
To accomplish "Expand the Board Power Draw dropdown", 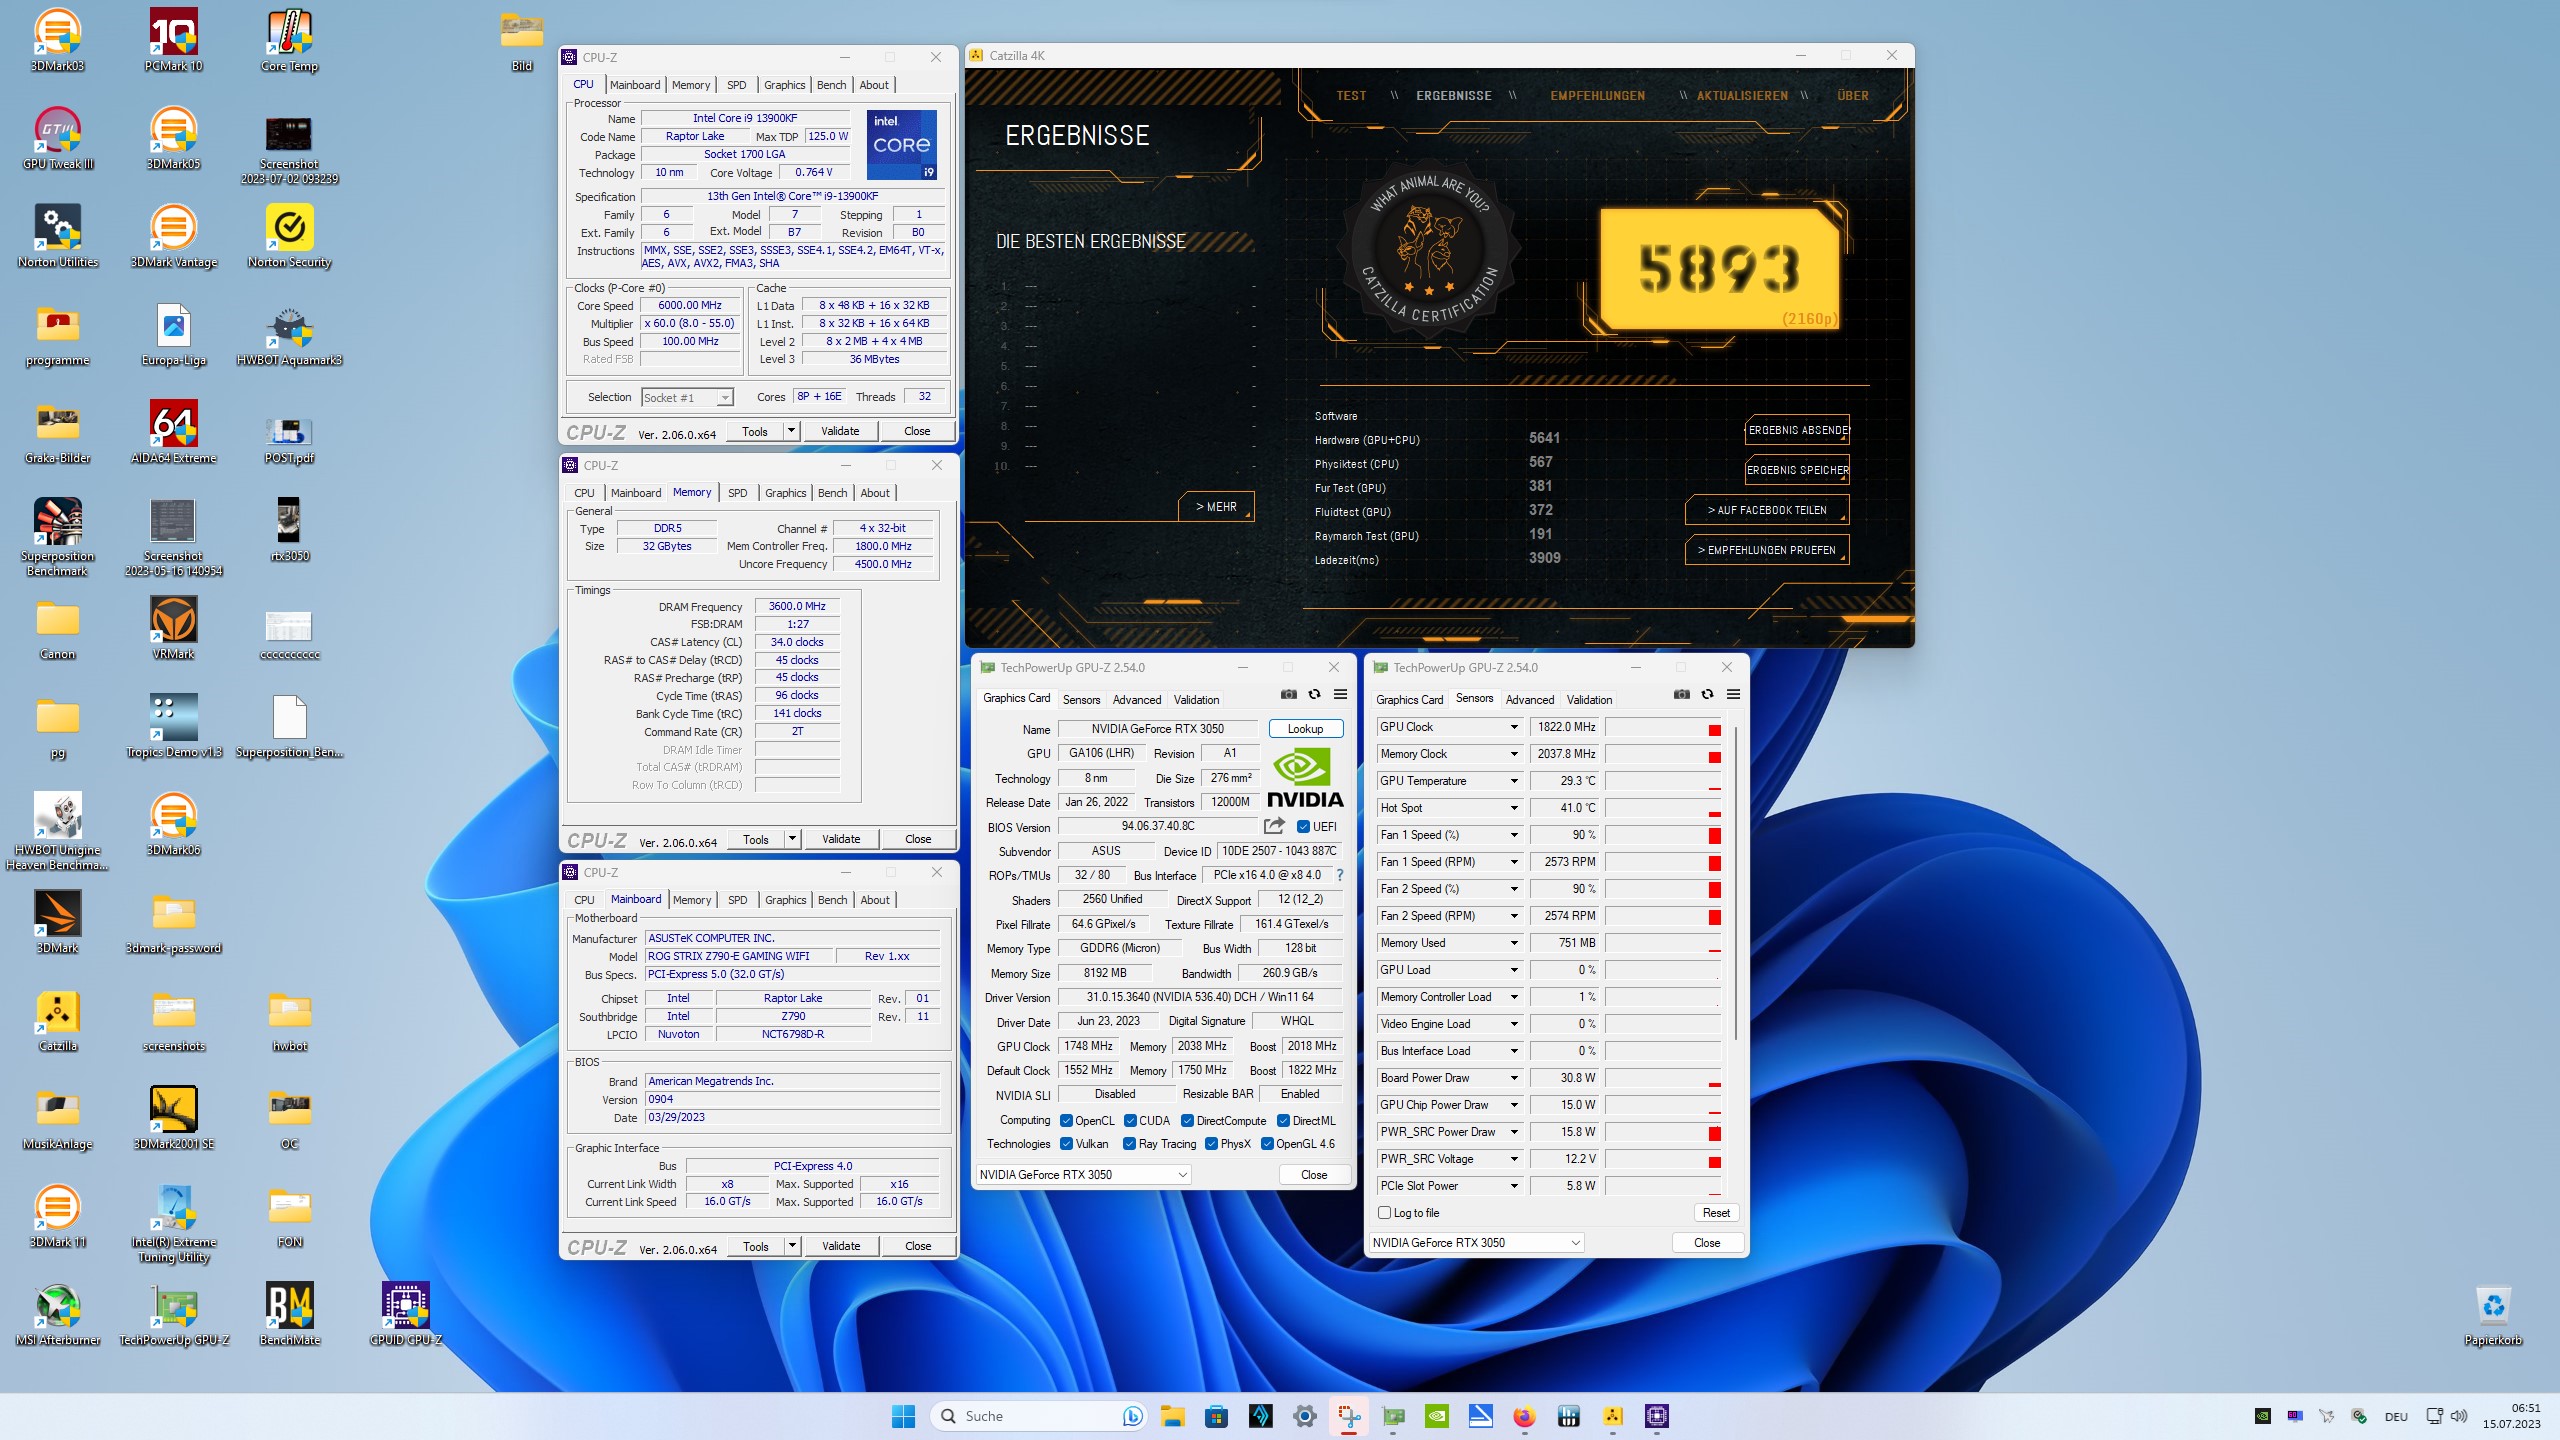I will coord(1514,1078).
